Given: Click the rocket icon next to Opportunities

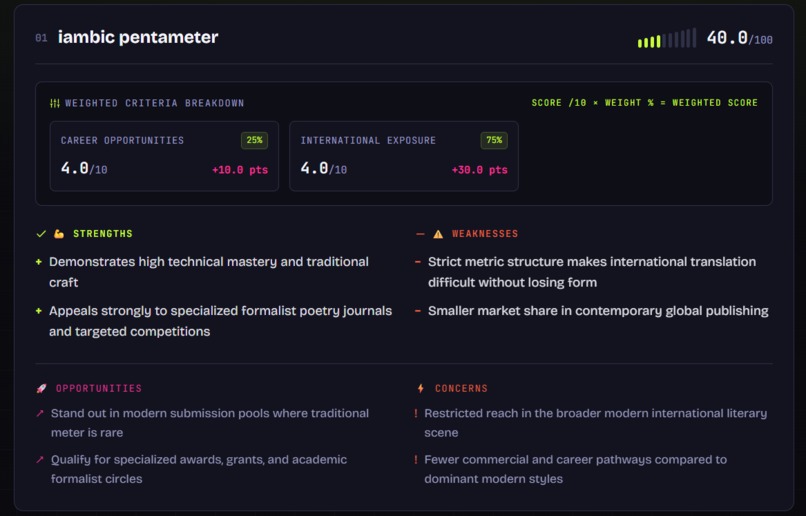Looking at the screenshot, I should coord(41,389).
